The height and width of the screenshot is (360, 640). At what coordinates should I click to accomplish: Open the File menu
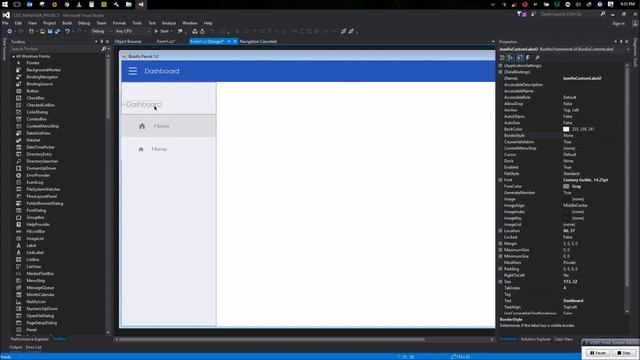coord(5,23)
